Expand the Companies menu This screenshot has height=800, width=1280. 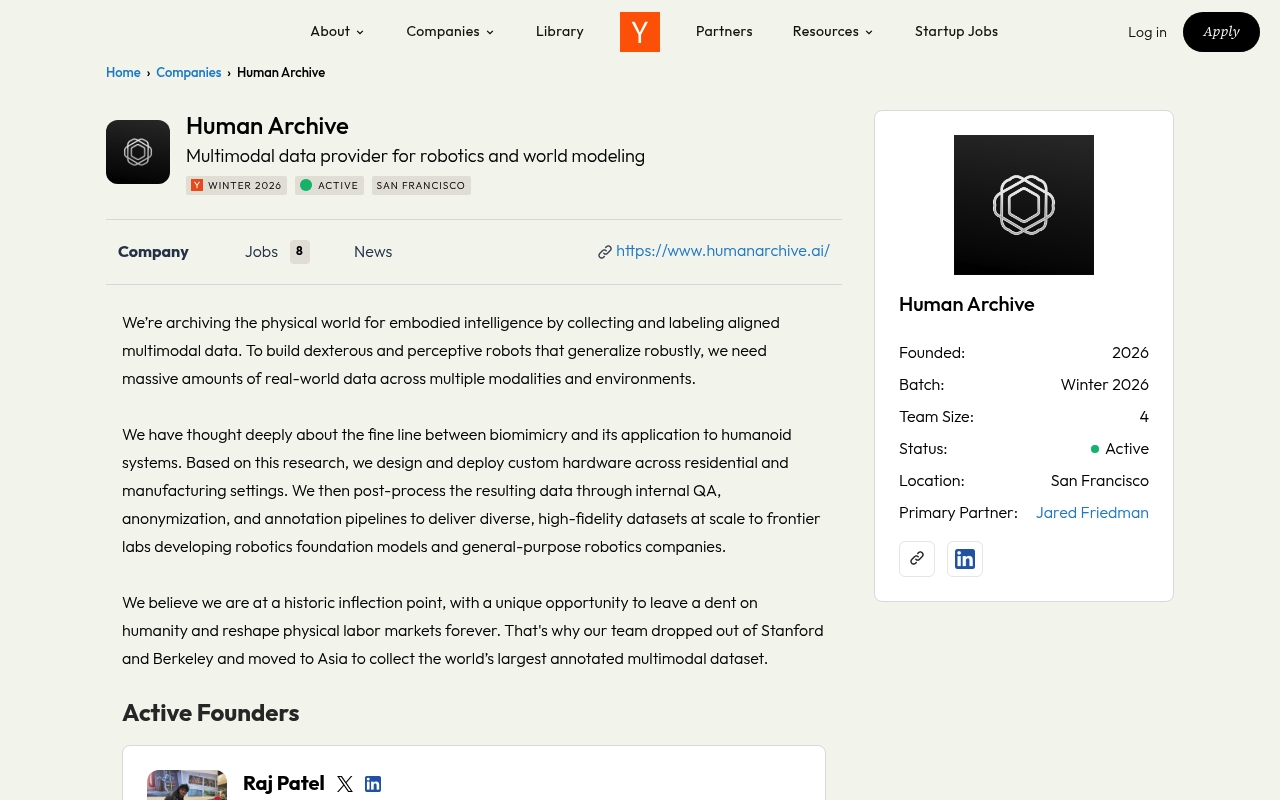(450, 31)
